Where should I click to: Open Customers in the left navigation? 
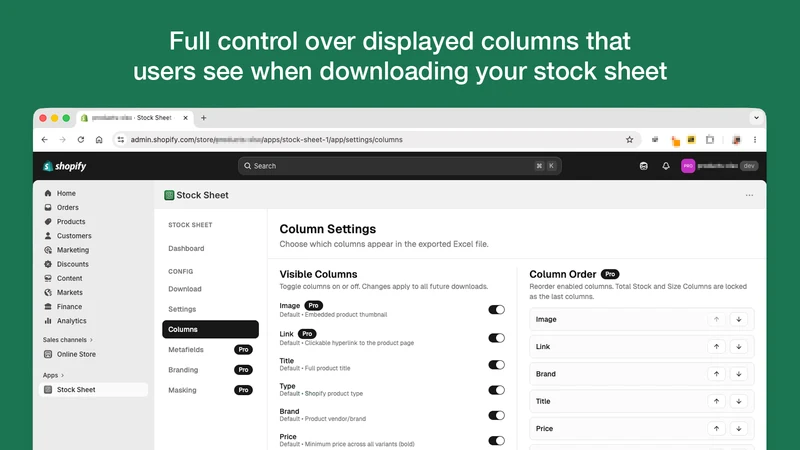(74, 236)
